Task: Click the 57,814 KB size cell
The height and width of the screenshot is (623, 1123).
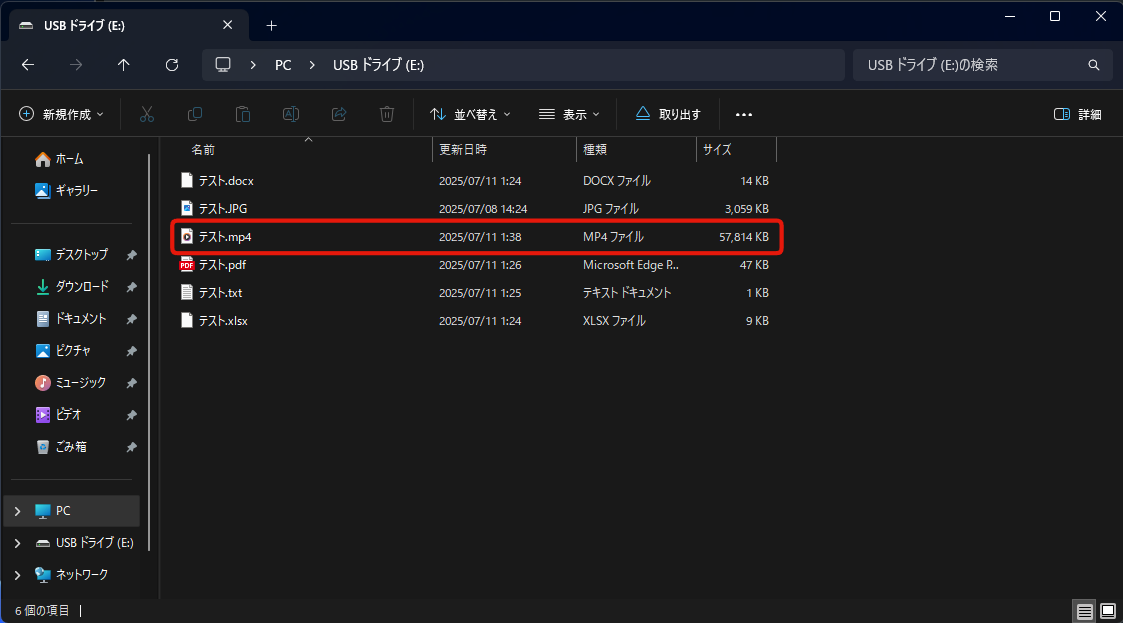Action: [x=743, y=237]
